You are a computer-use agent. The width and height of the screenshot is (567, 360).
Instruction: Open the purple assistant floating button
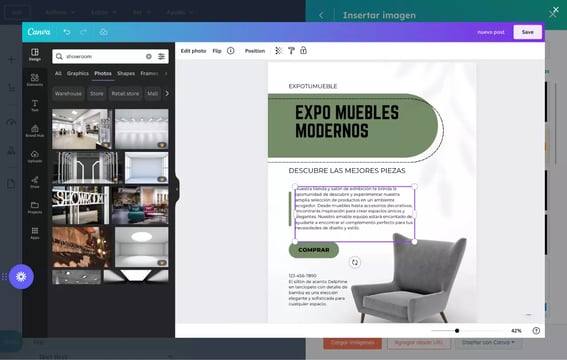click(21, 277)
